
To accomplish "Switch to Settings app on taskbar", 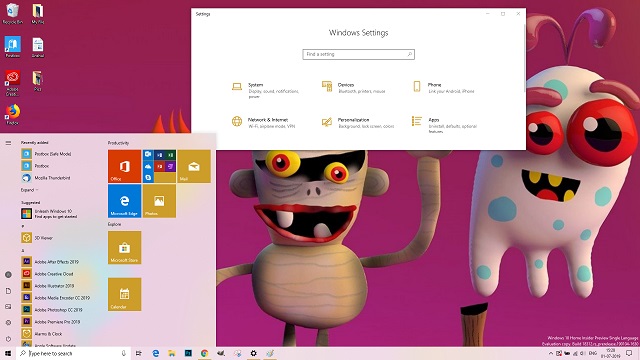I will 253,353.
